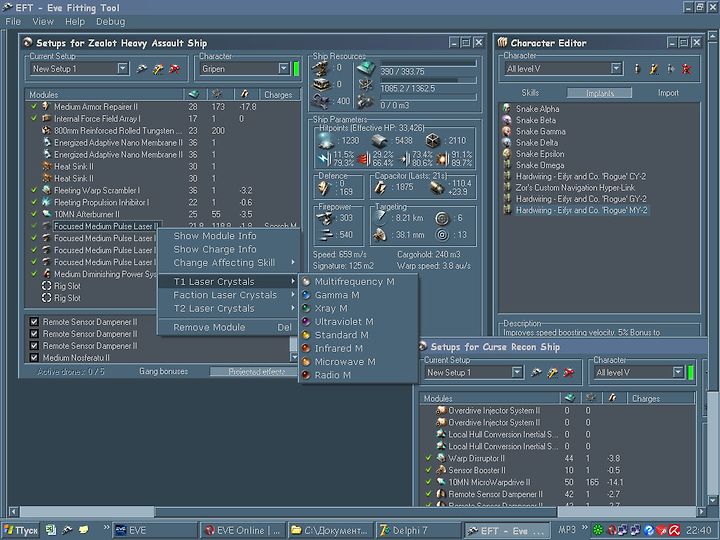
Task: Click the Gang bonuses button
Action: (163, 371)
